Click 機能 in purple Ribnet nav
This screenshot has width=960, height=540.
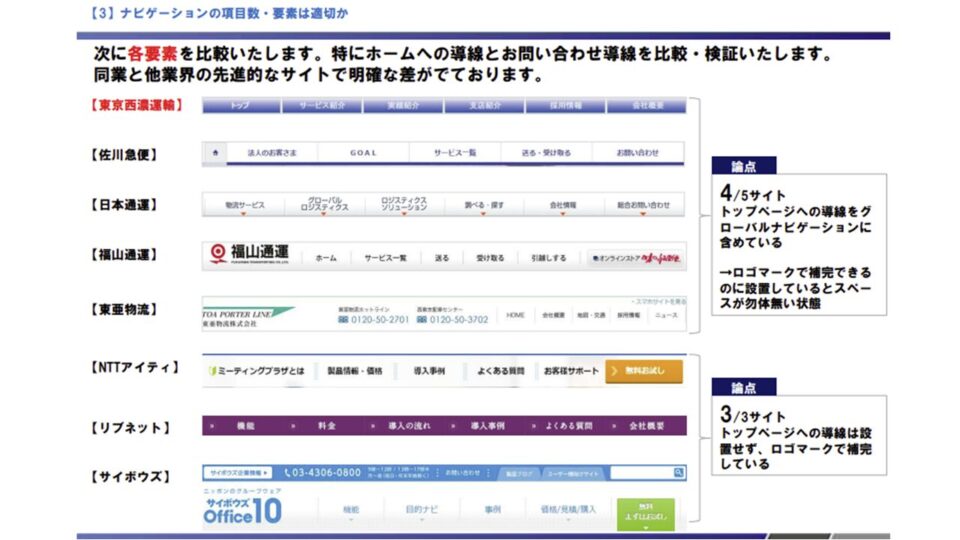[246, 426]
